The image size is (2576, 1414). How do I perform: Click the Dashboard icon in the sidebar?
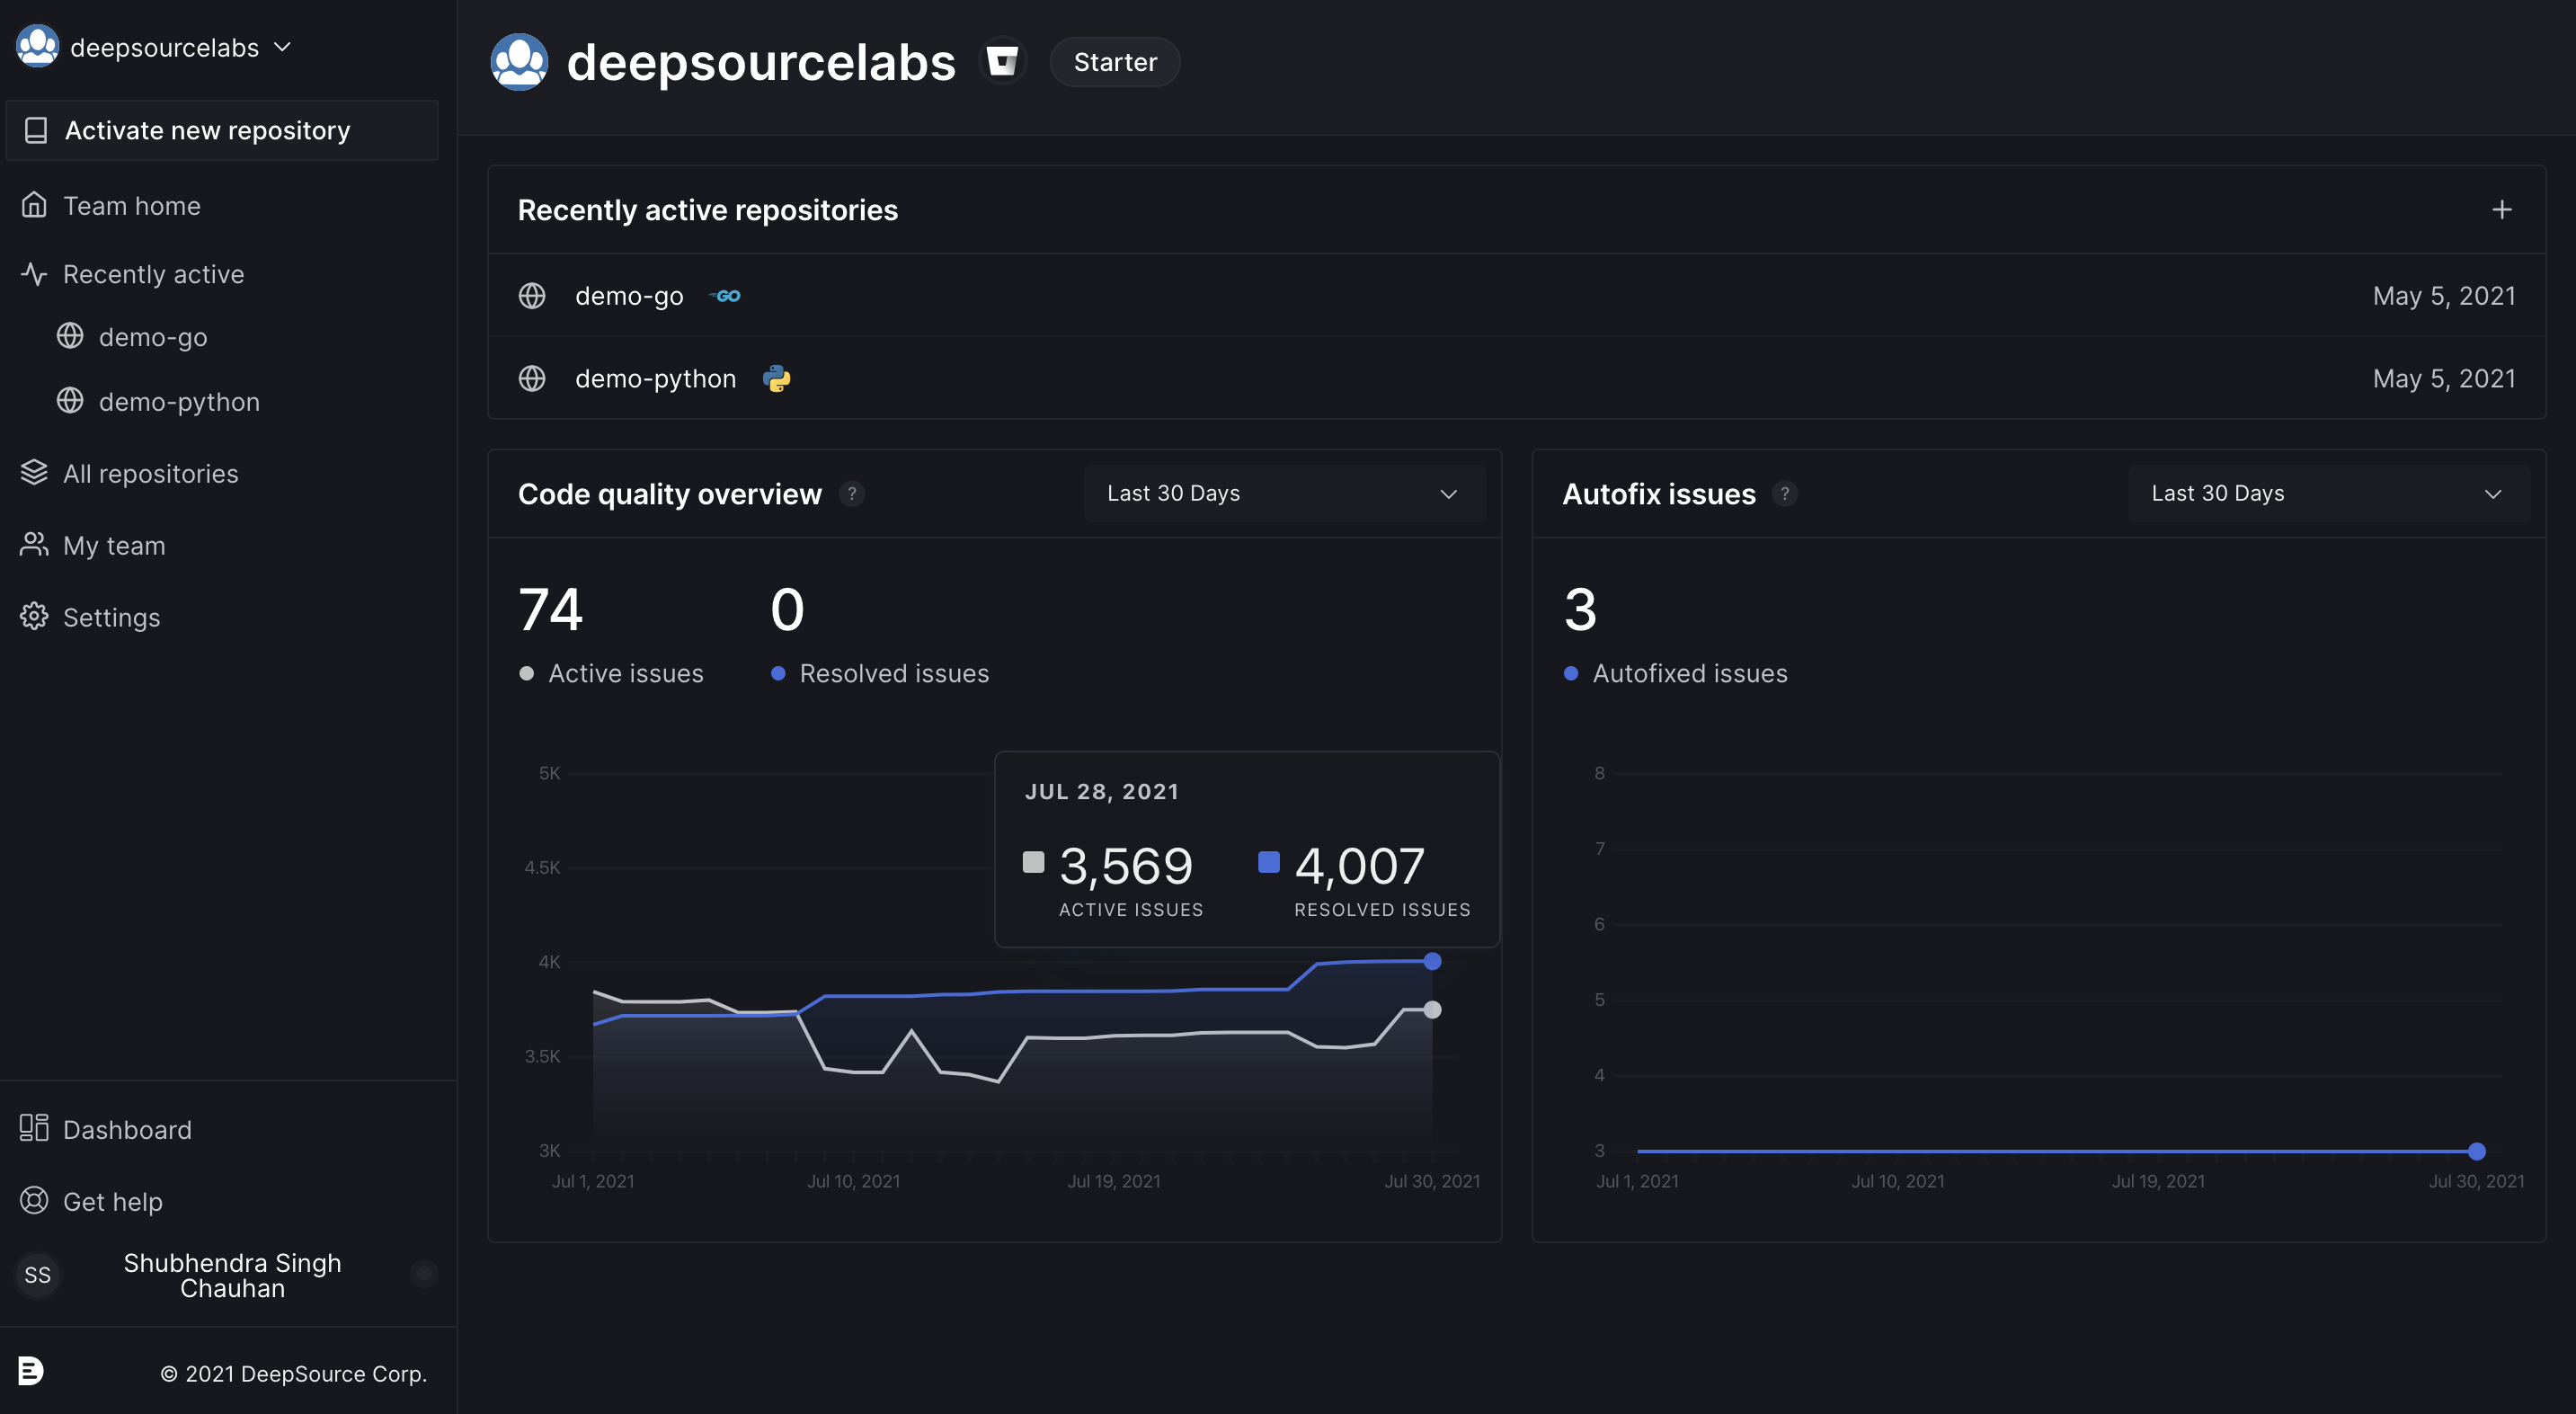(34, 1128)
